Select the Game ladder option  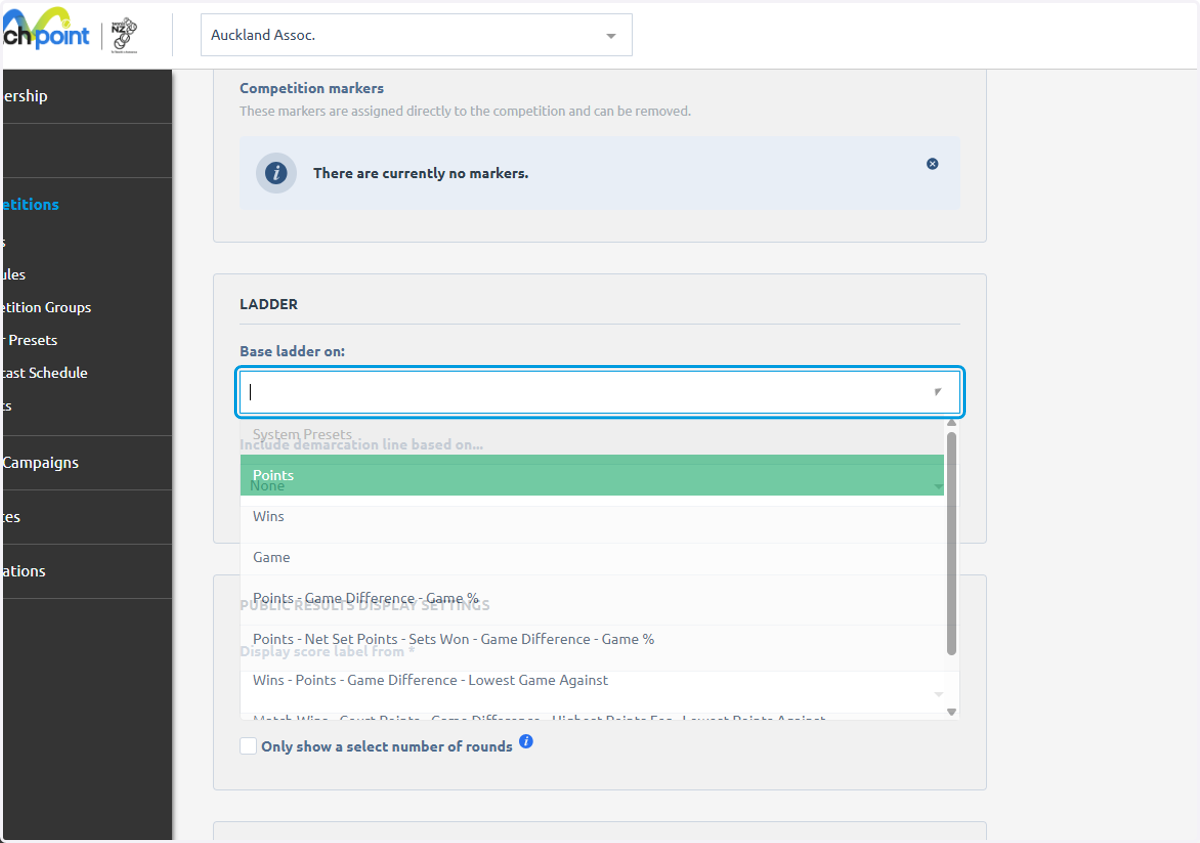(592, 557)
